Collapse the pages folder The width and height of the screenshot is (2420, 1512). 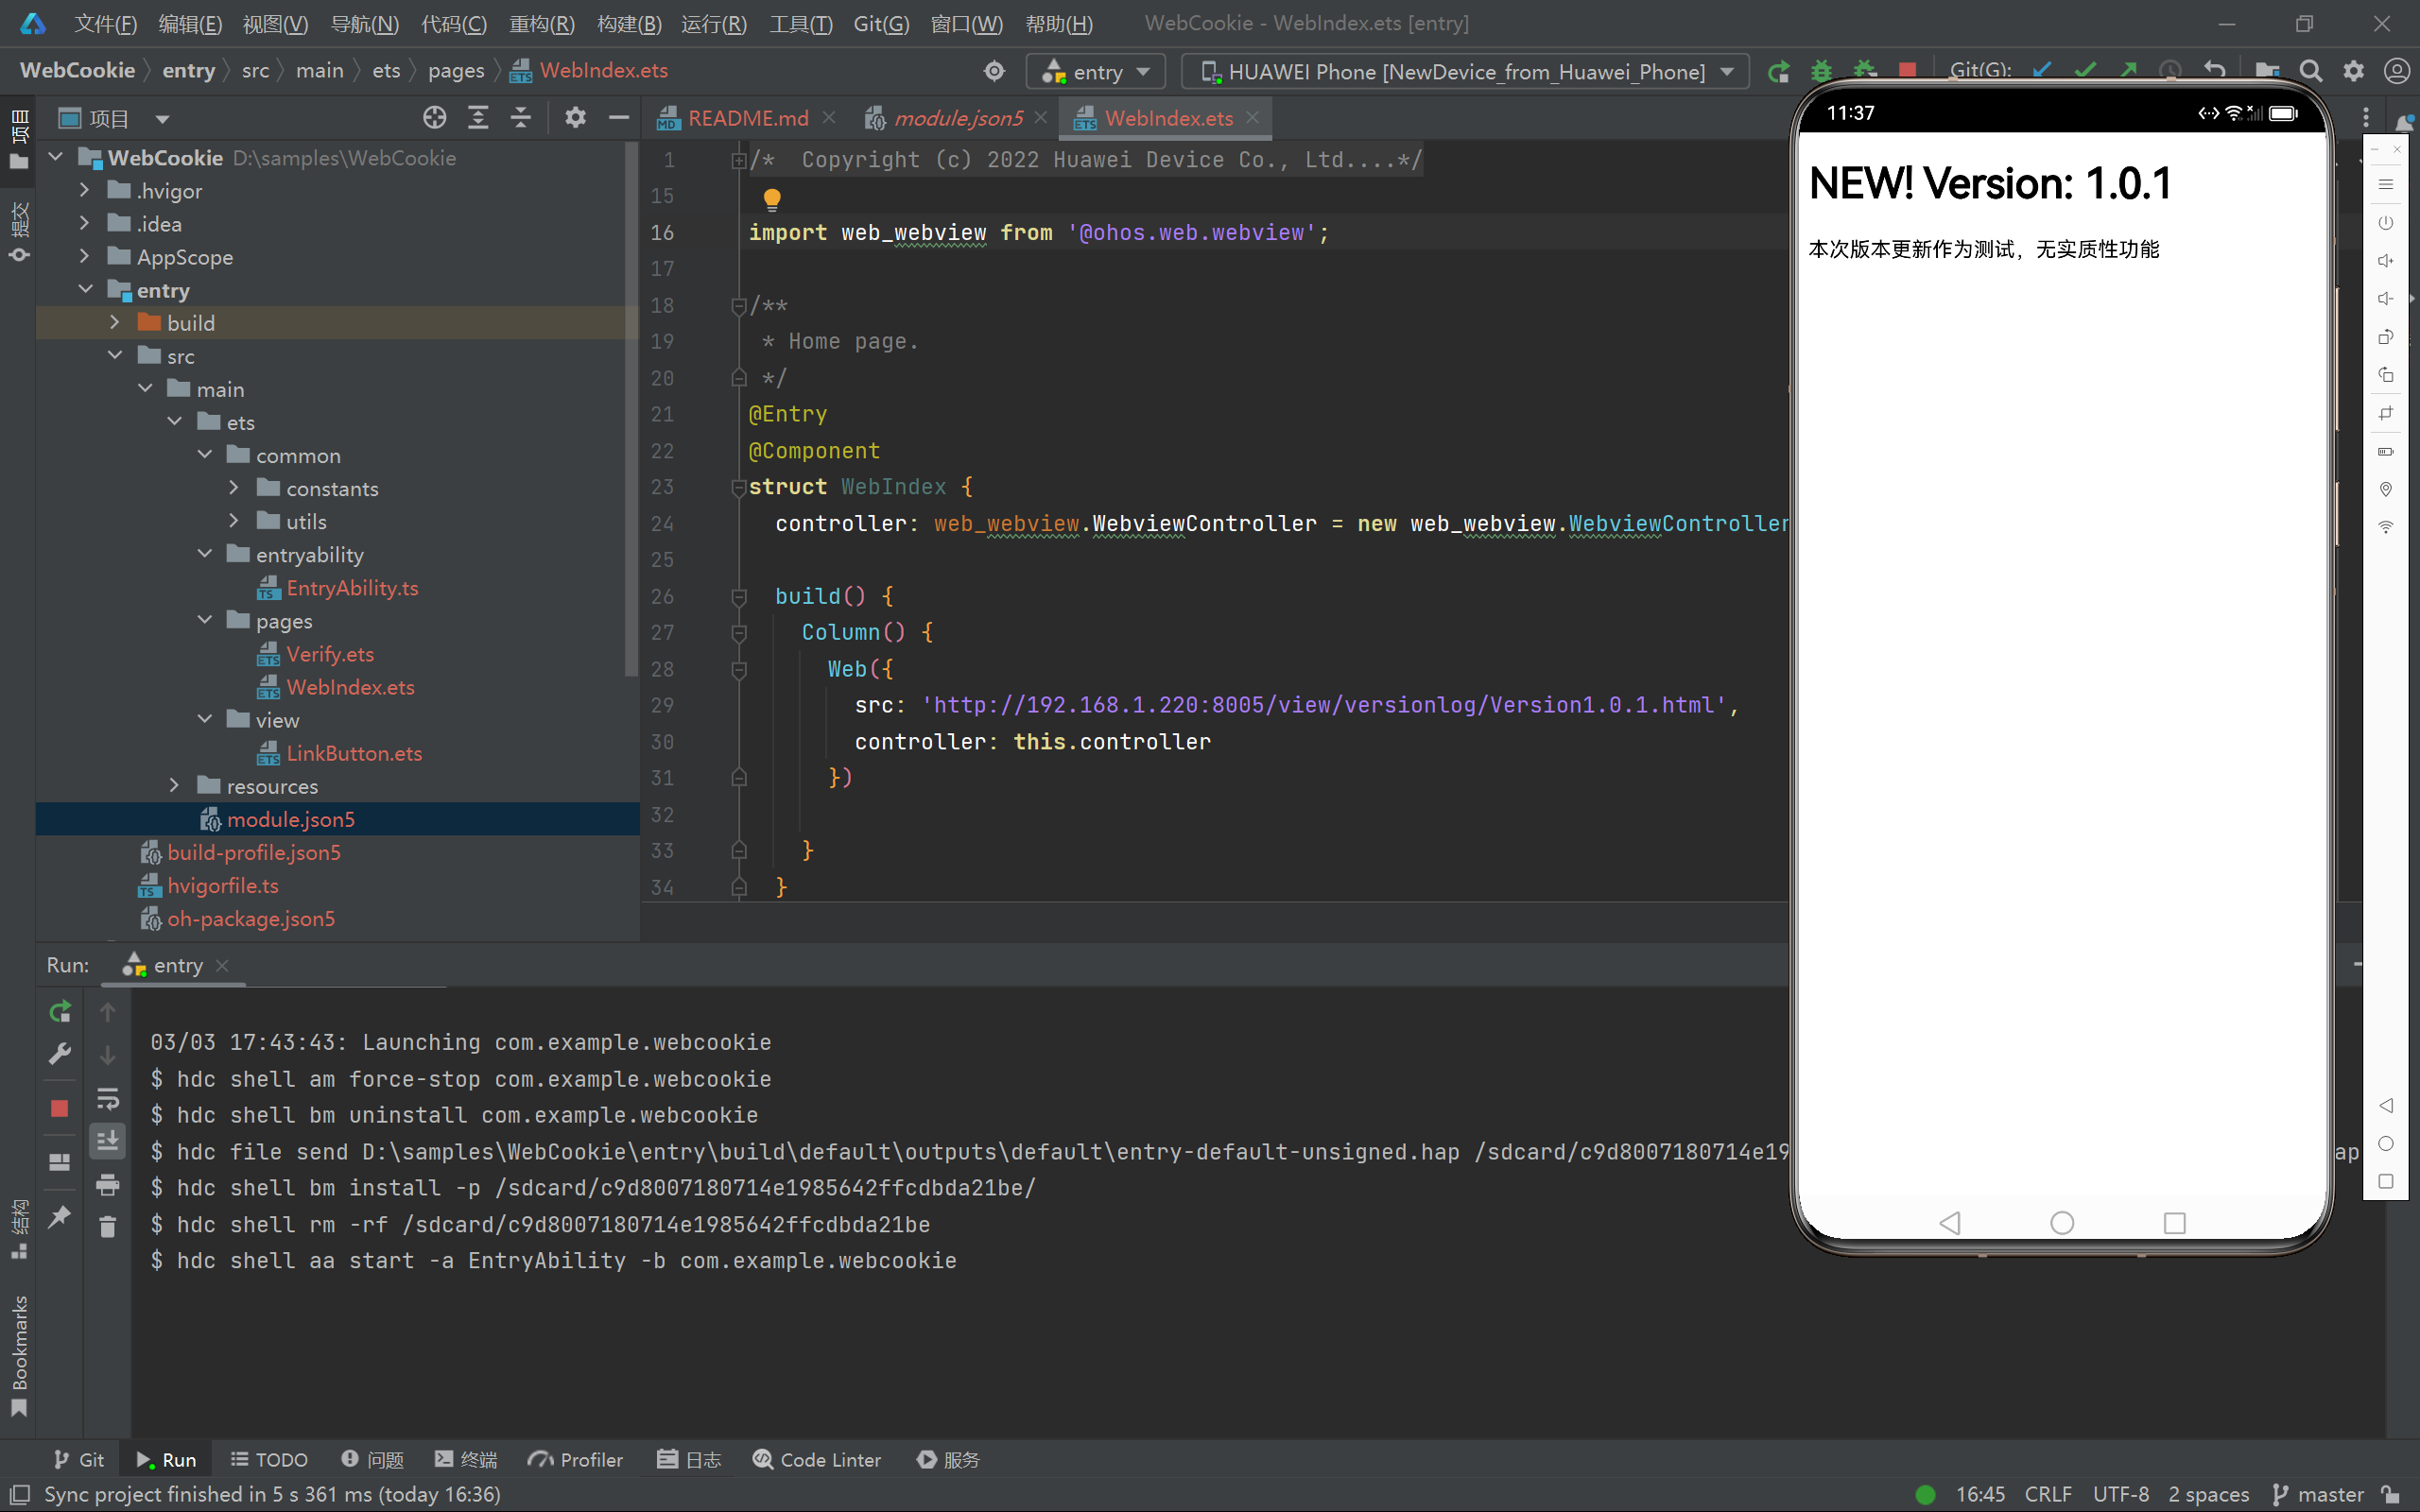[x=205, y=620]
